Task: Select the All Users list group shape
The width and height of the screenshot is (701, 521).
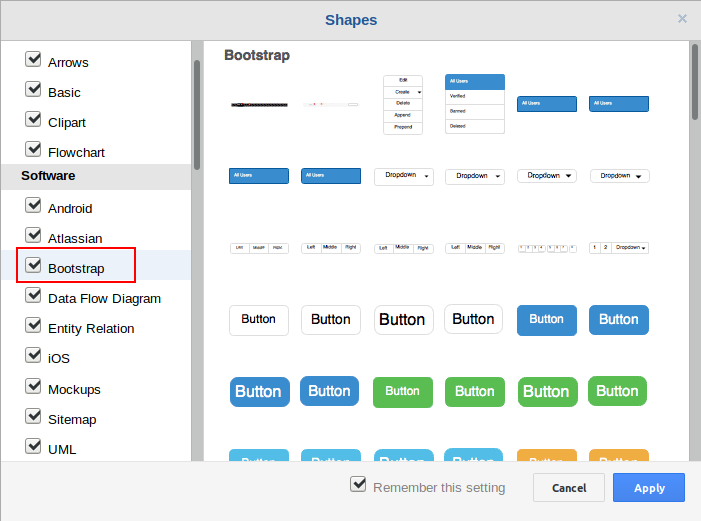Action: pyautogui.click(x=474, y=104)
